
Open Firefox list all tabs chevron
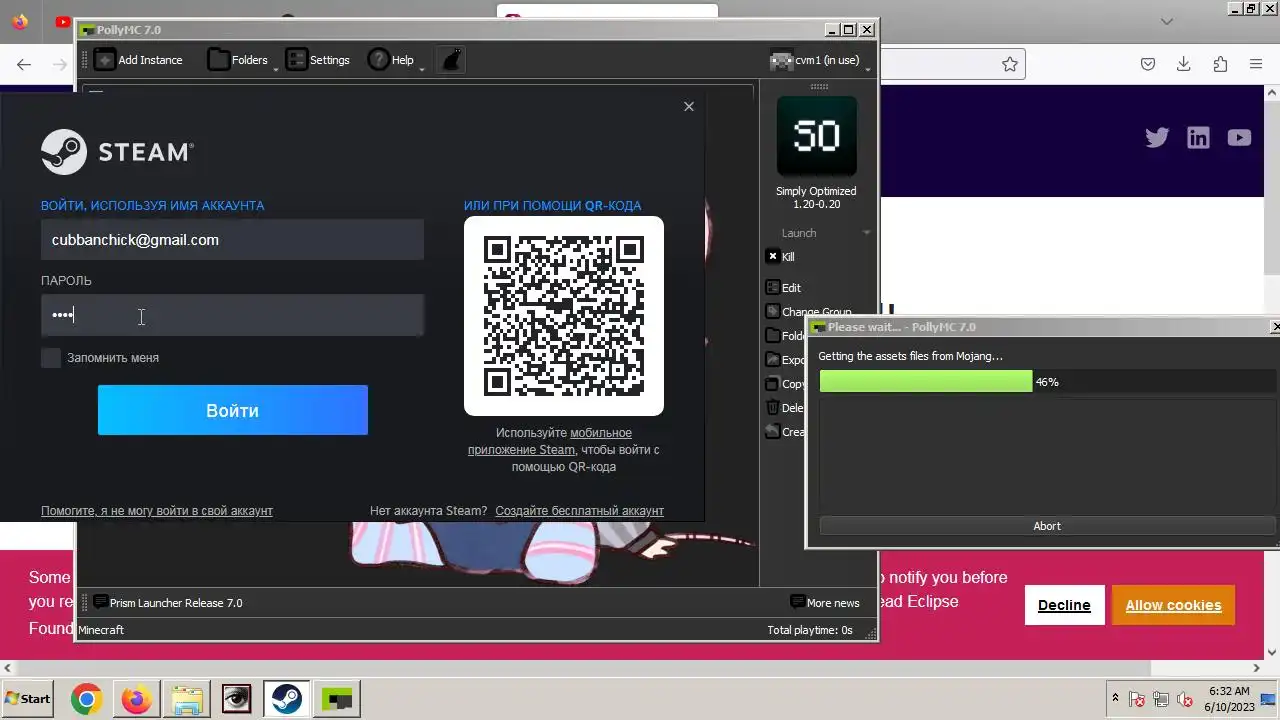coord(1167,21)
